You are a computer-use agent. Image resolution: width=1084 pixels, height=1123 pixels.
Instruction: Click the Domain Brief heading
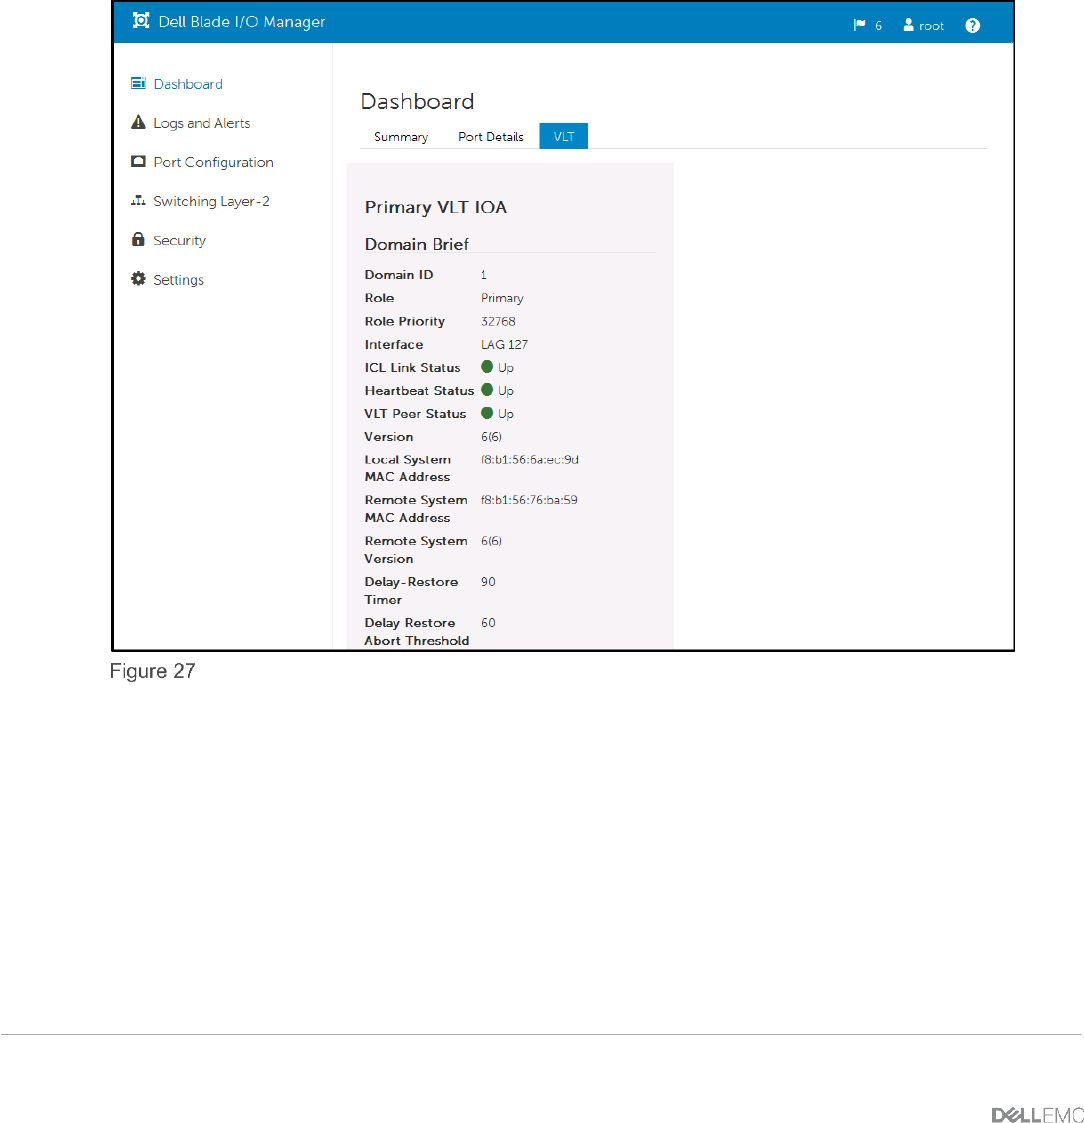tap(417, 244)
